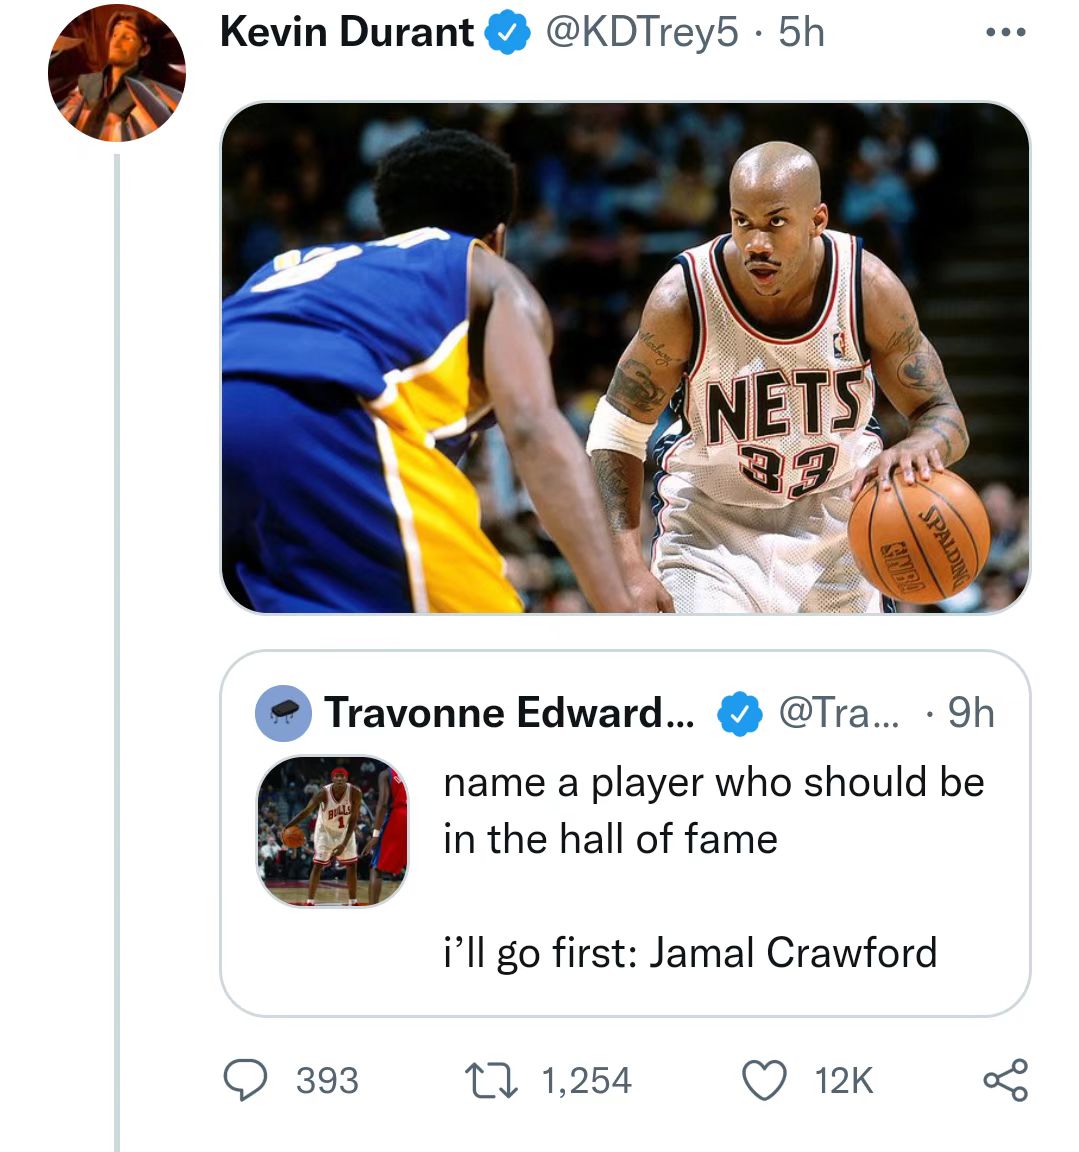Open the three-dot more options menu
Viewport: 1079px width, 1152px height.
click(x=1006, y=32)
